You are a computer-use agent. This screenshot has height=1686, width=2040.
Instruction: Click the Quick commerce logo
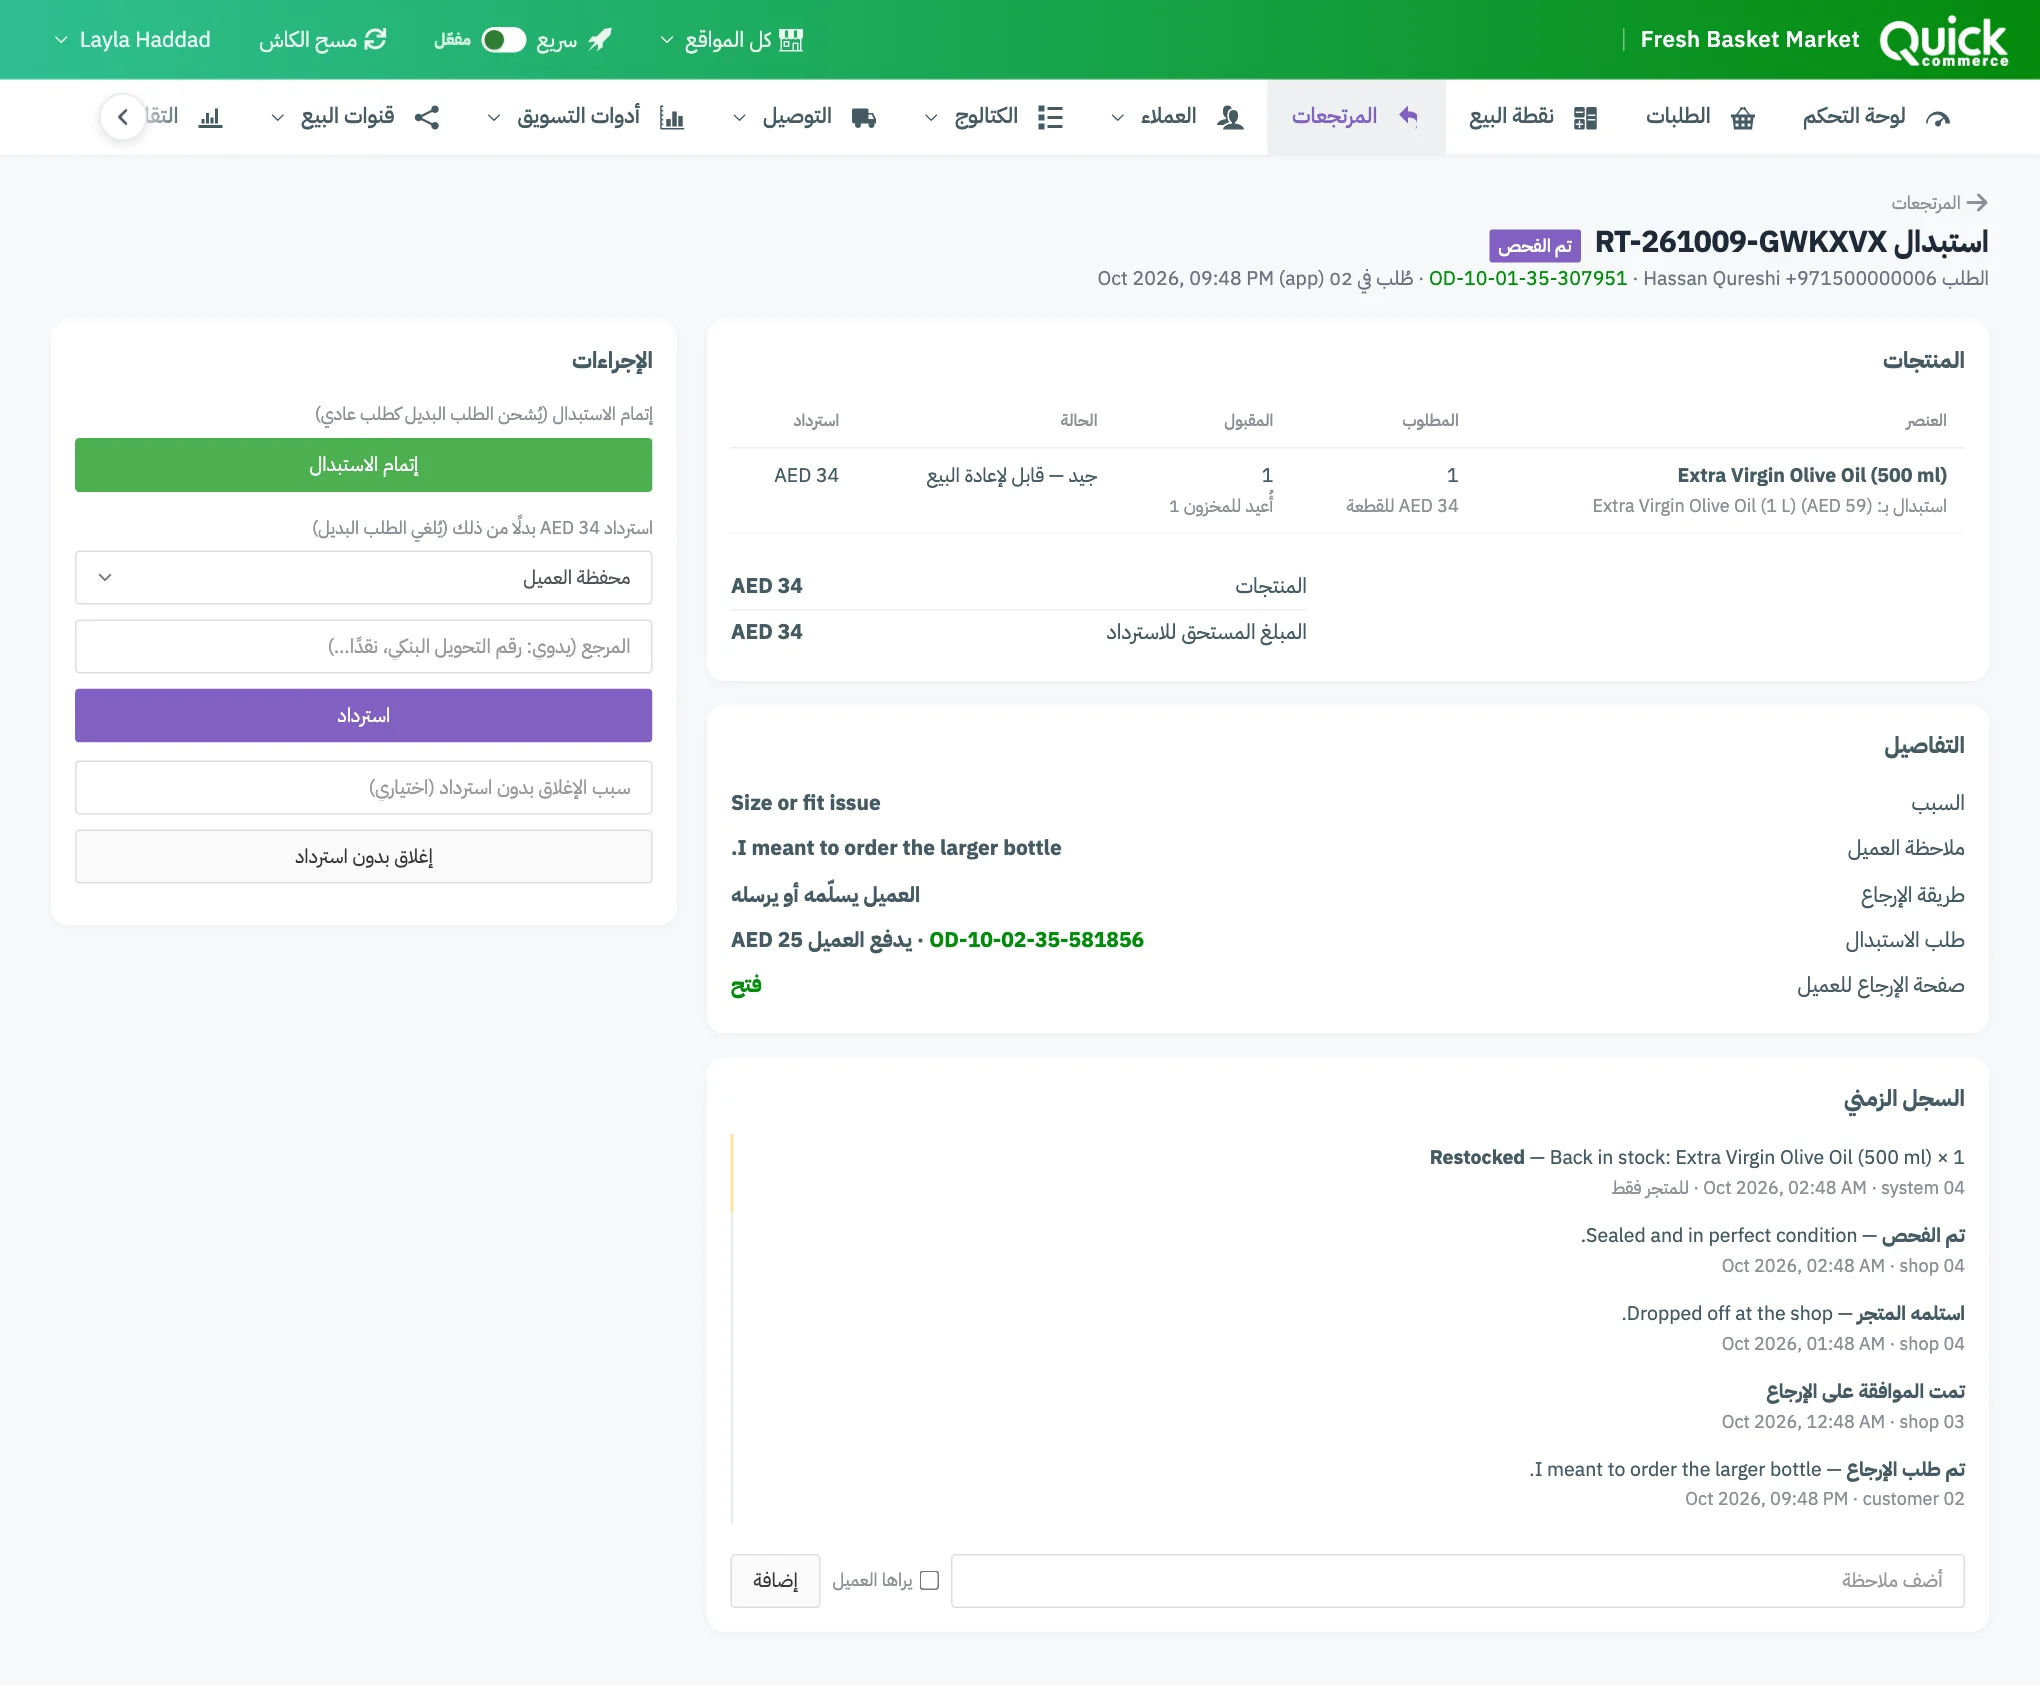1944,40
